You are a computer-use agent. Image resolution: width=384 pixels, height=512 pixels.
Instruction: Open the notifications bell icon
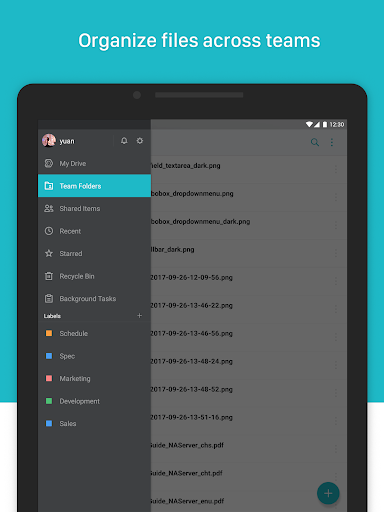pos(124,141)
